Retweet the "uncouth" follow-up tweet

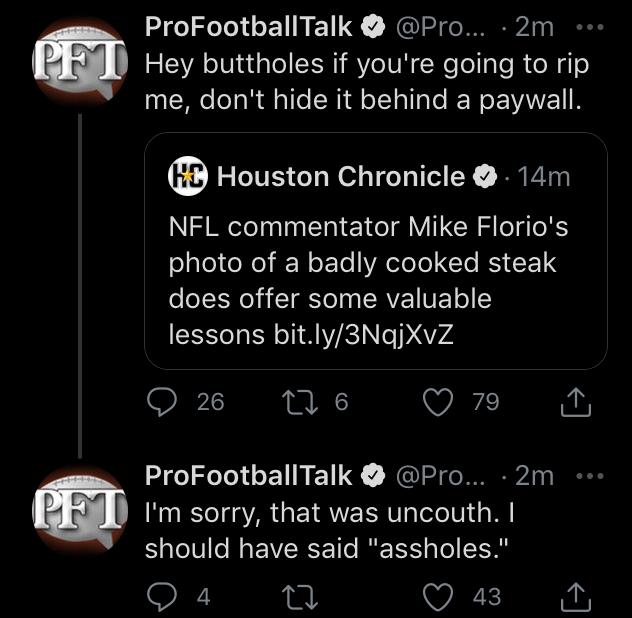(300, 597)
